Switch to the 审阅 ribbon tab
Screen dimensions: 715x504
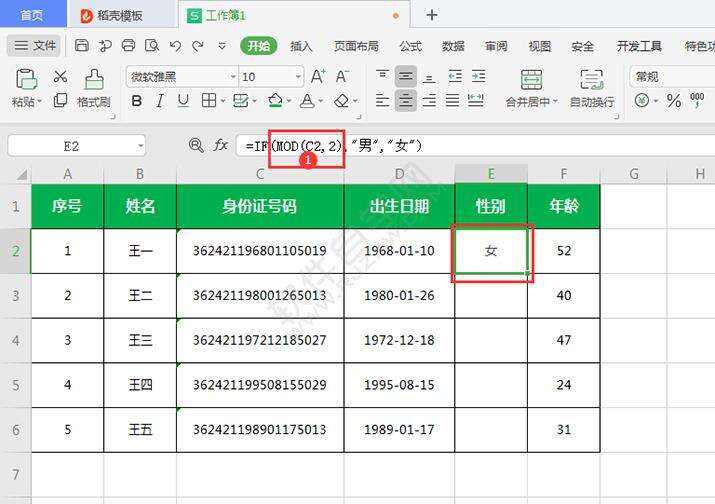(x=496, y=46)
